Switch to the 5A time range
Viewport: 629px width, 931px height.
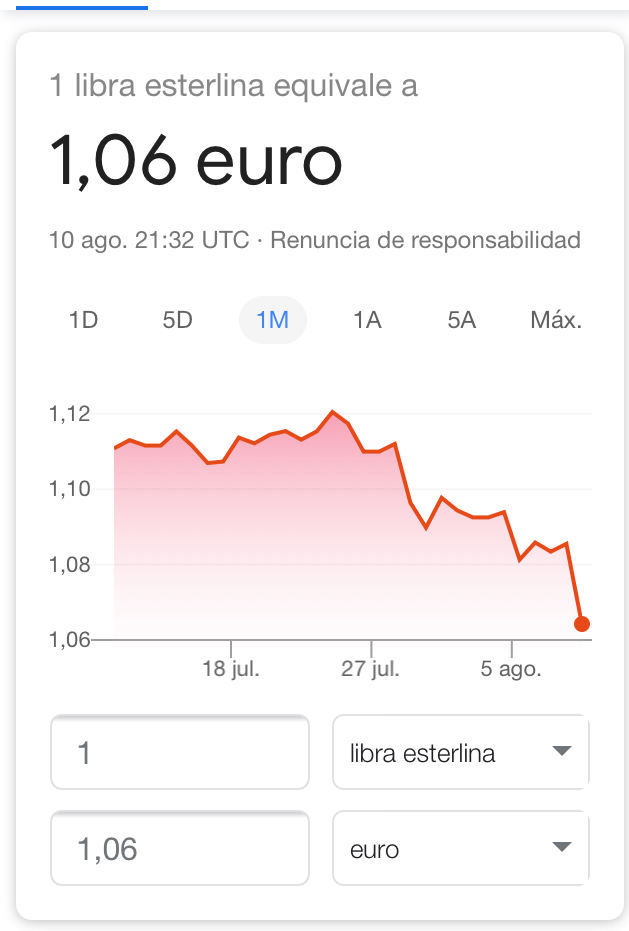pos(461,320)
